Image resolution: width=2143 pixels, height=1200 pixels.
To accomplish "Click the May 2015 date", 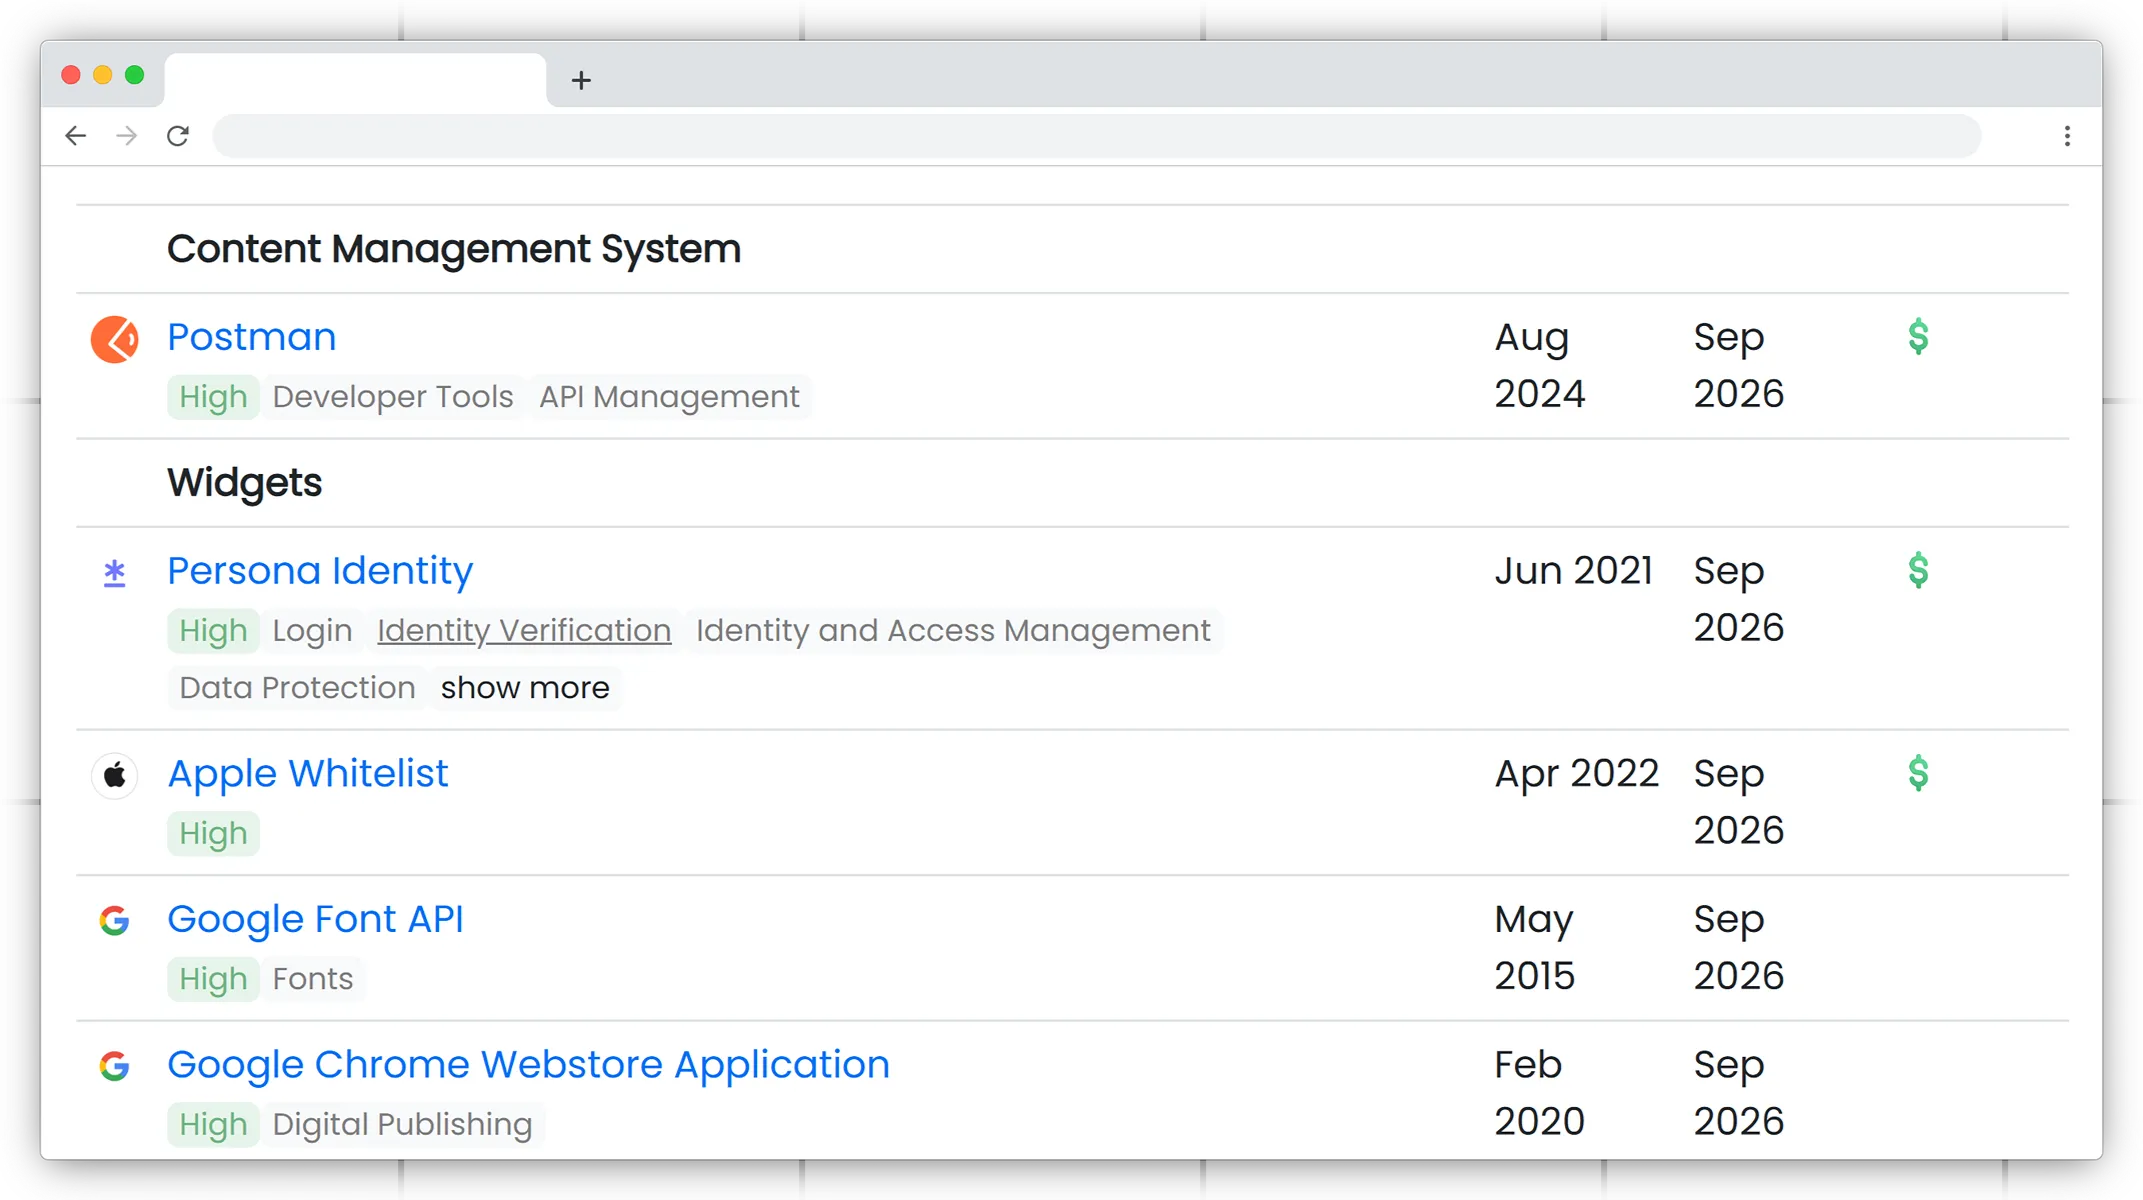I will pos(1535,948).
